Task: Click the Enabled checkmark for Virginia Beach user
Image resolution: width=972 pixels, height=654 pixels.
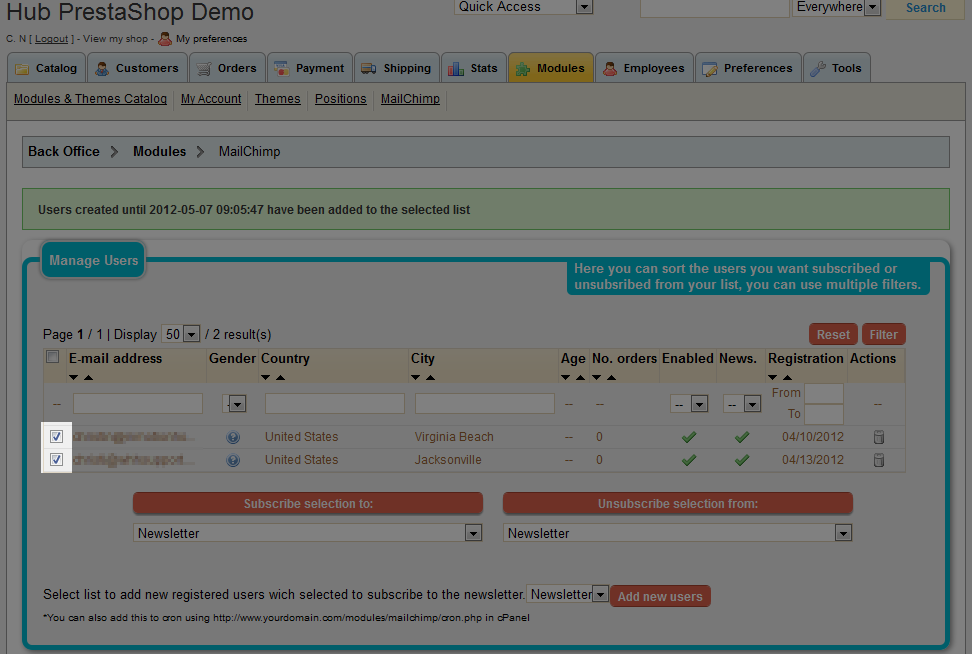Action: click(x=688, y=437)
